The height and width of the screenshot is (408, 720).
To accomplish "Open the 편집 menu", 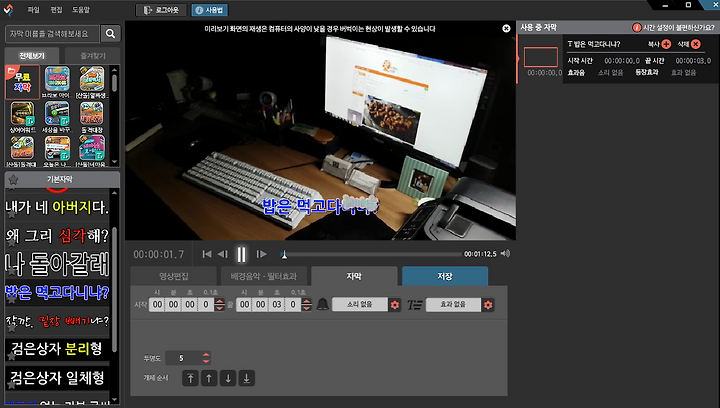I will click(x=56, y=10).
